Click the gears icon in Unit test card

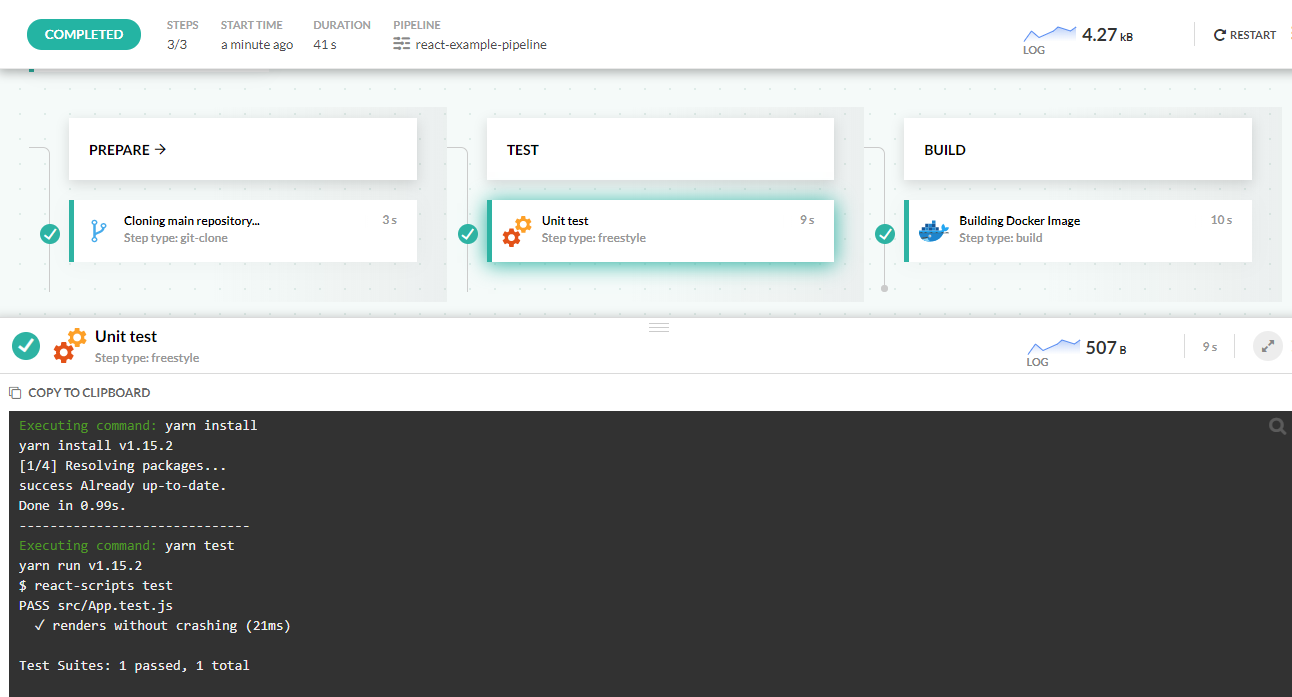517,231
